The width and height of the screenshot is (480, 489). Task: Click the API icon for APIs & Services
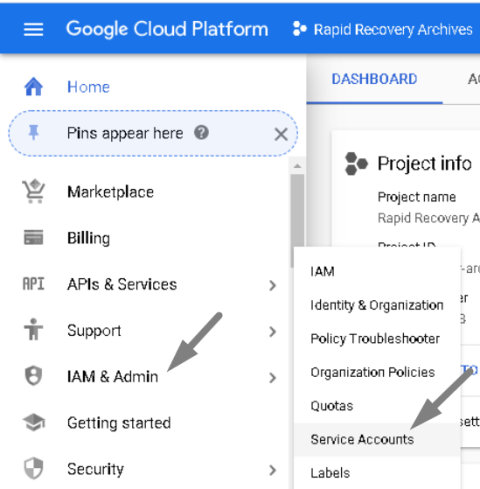pyautogui.click(x=33, y=284)
